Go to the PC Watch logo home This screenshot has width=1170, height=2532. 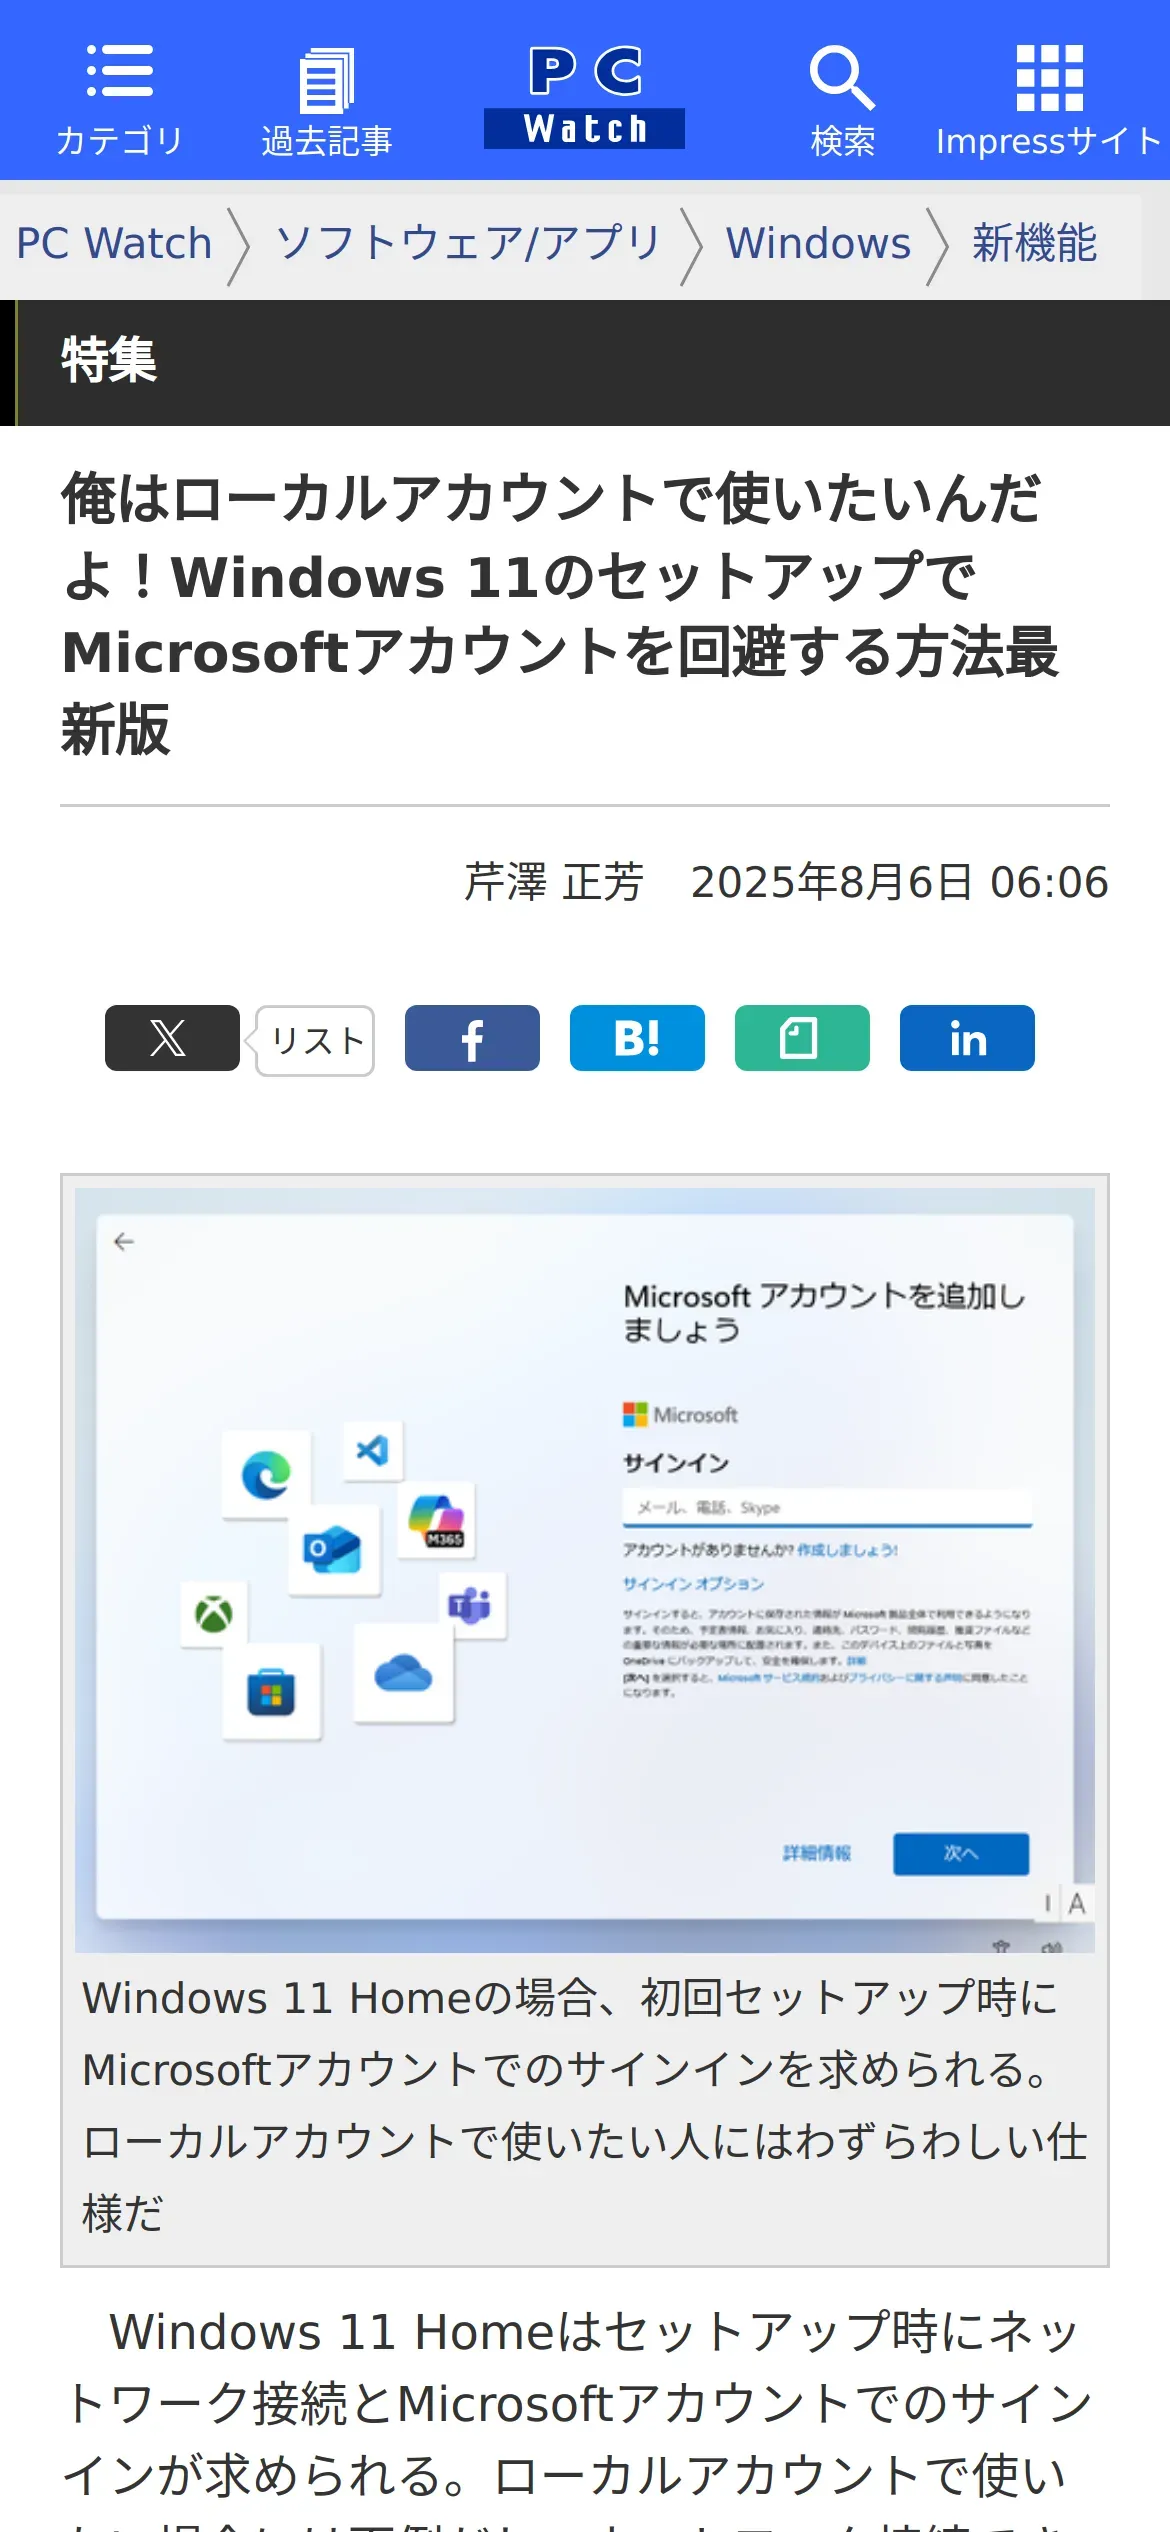click(x=584, y=97)
